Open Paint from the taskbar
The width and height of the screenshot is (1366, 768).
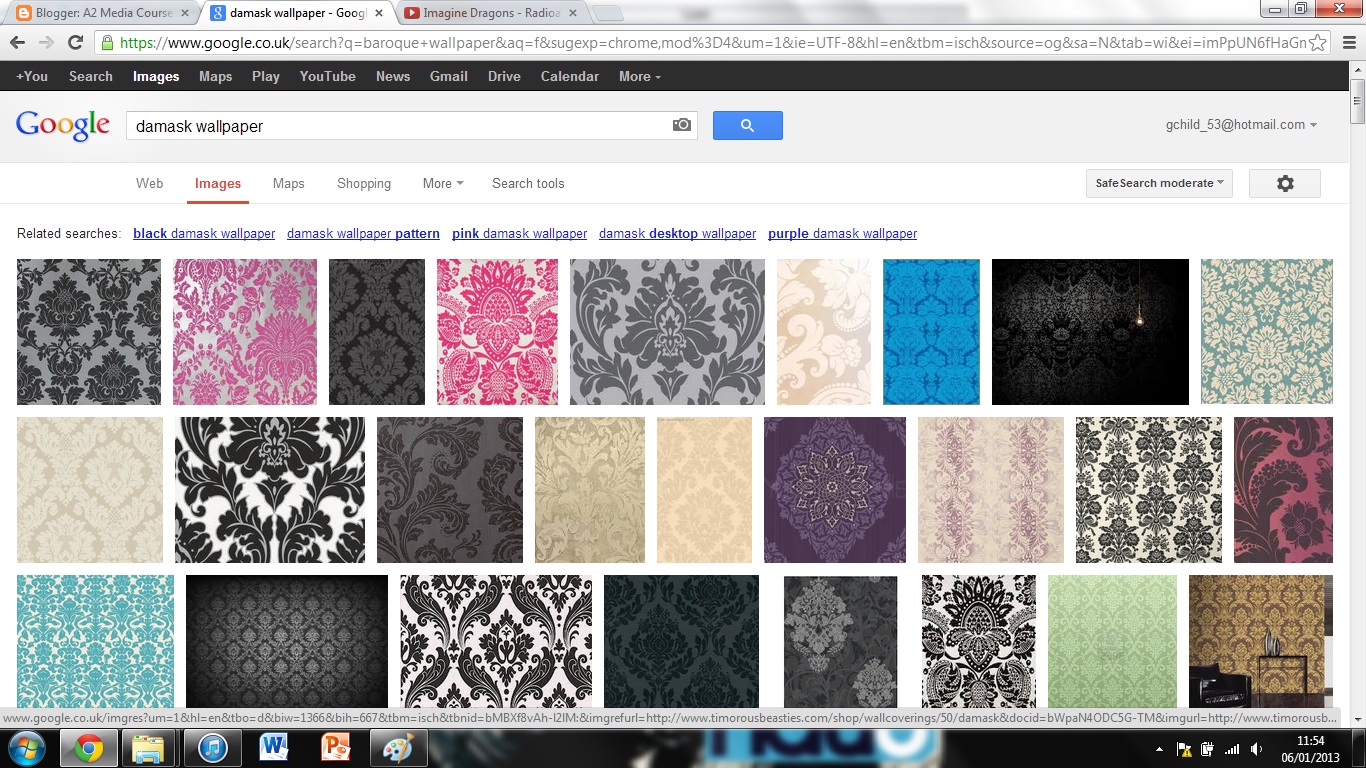(398, 748)
